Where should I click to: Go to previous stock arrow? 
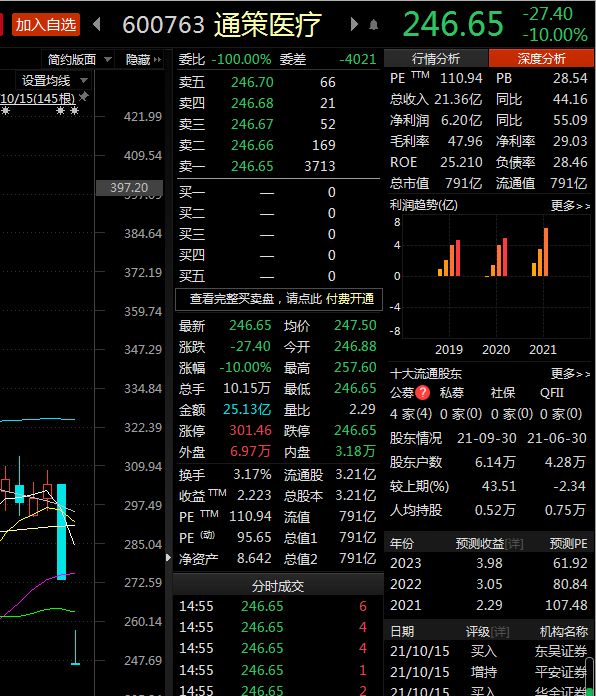pyautogui.click(x=96, y=24)
